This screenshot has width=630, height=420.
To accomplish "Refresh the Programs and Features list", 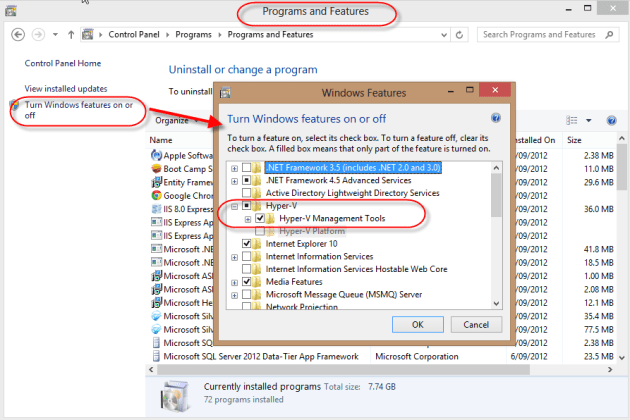I will pos(459,35).
